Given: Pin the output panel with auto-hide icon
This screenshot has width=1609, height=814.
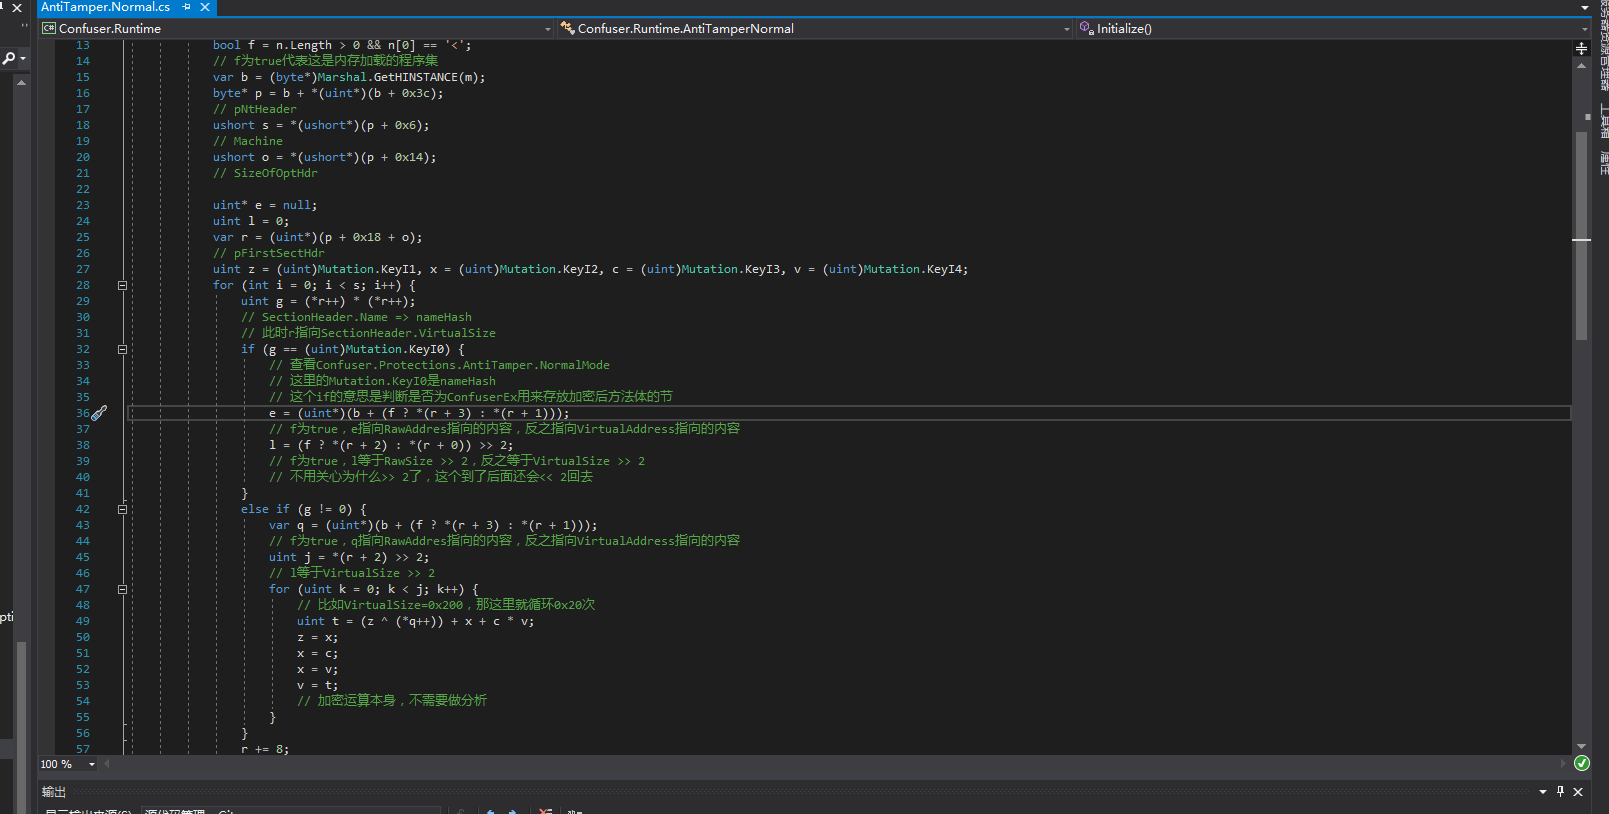Looking at the screenshot, I should point(1560,791).
